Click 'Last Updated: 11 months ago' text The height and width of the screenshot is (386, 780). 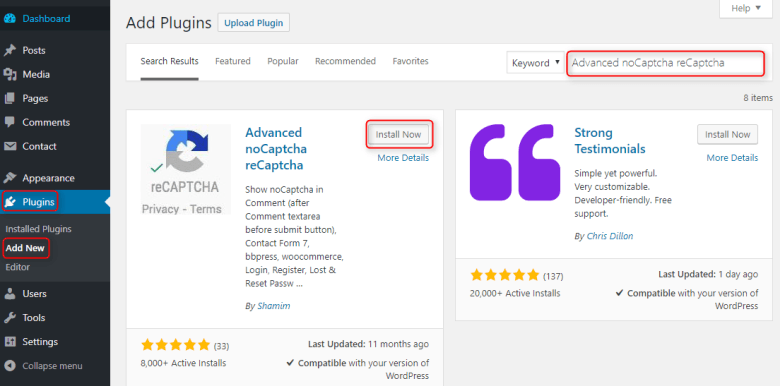pyautogui.click(x=368, y=344)
